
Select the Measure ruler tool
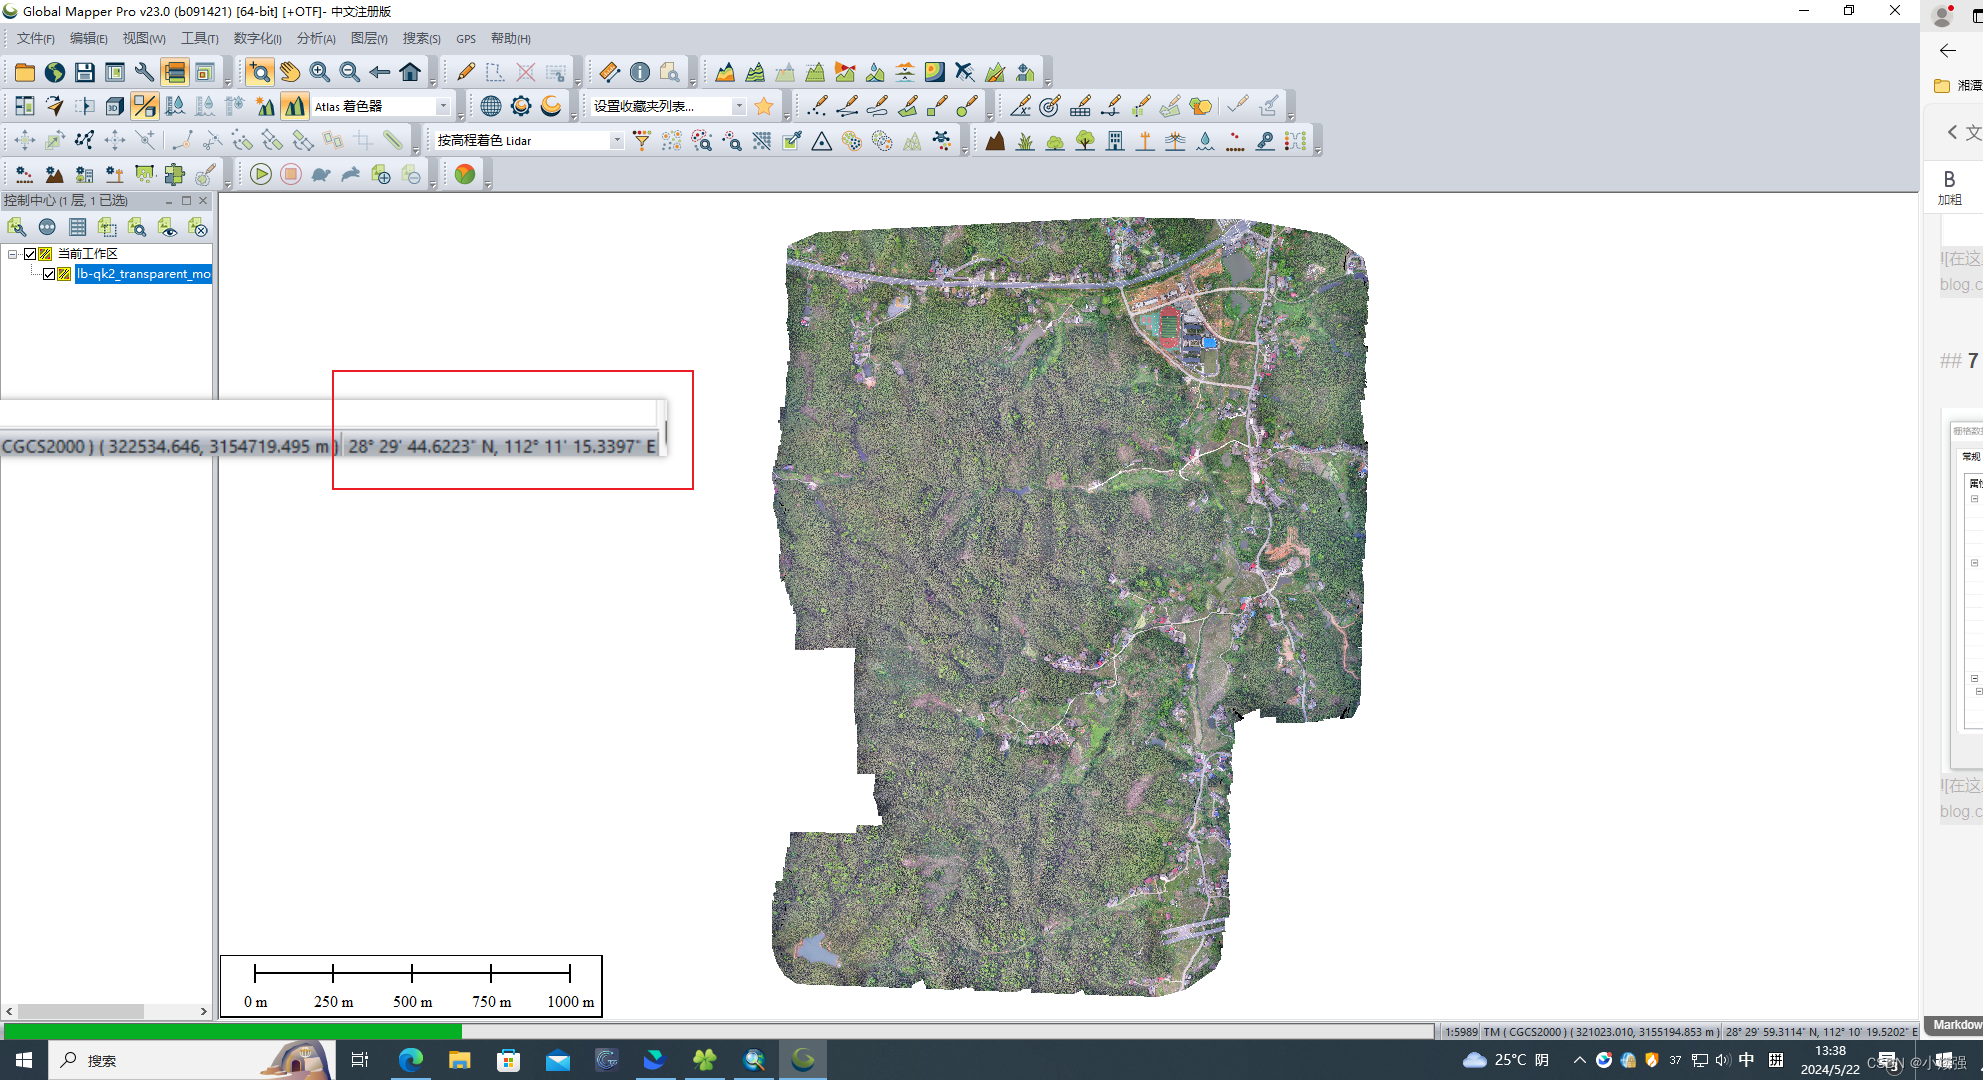point(609,72)
